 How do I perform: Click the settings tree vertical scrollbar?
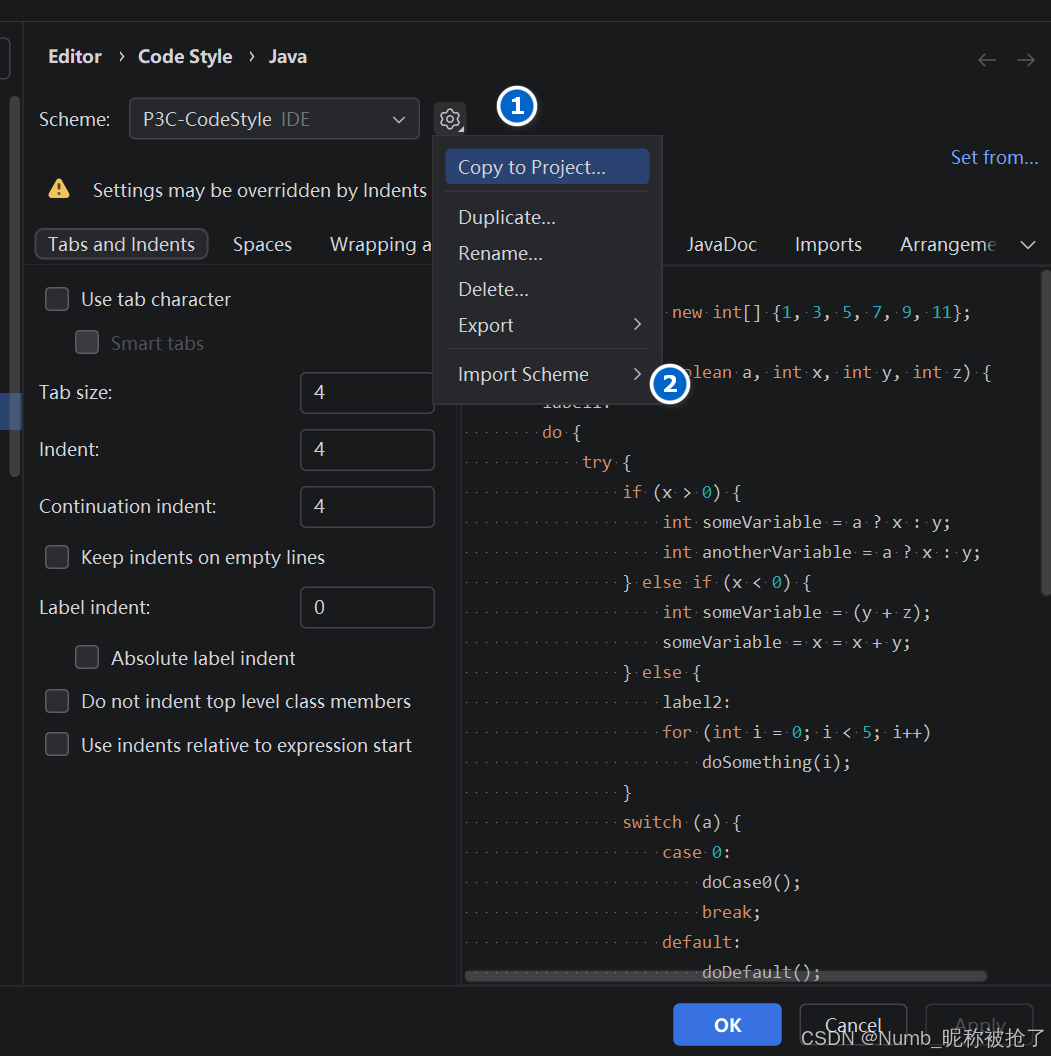click(x=15, y=286)
